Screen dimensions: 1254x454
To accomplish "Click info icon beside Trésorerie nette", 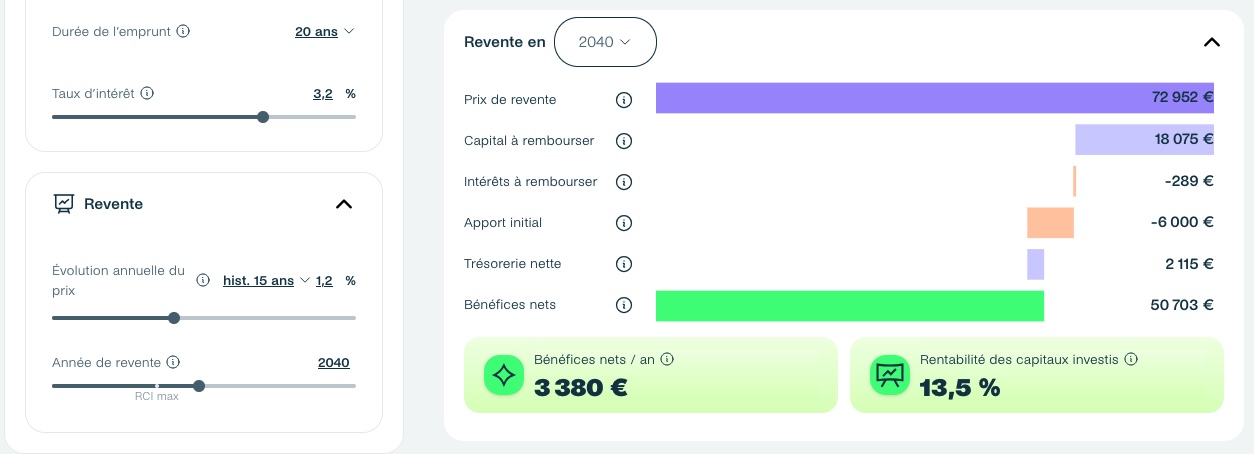I will 624,264.
